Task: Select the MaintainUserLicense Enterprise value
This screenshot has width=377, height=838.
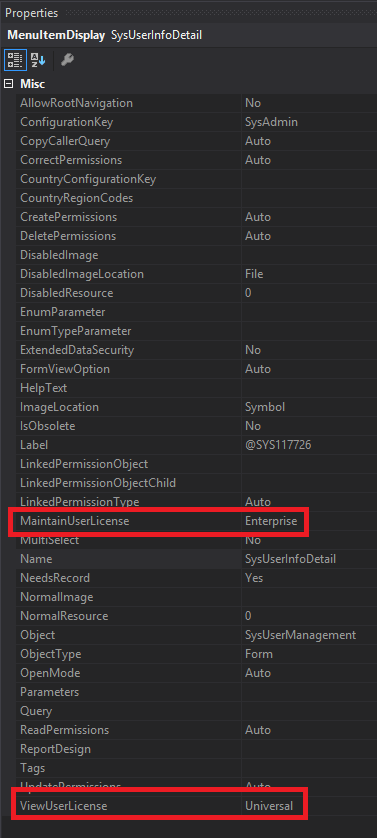Action: (x=271, y=521)
